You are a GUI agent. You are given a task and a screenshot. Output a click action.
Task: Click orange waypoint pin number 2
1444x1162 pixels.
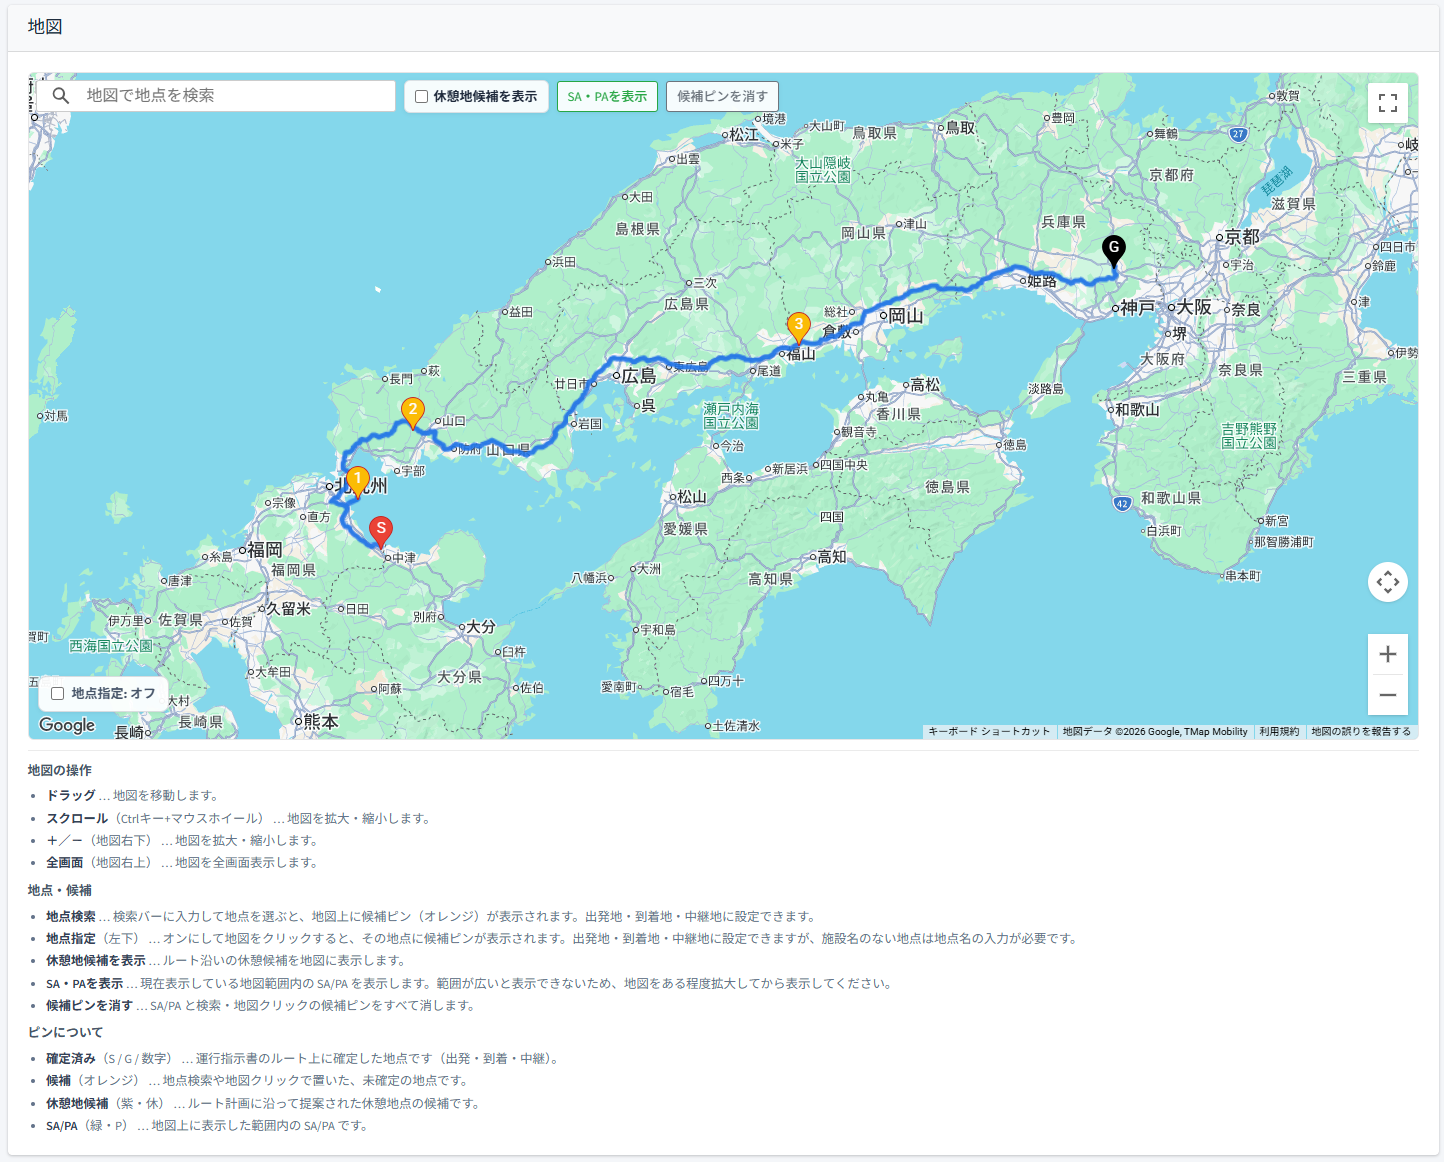pos(413,413)
